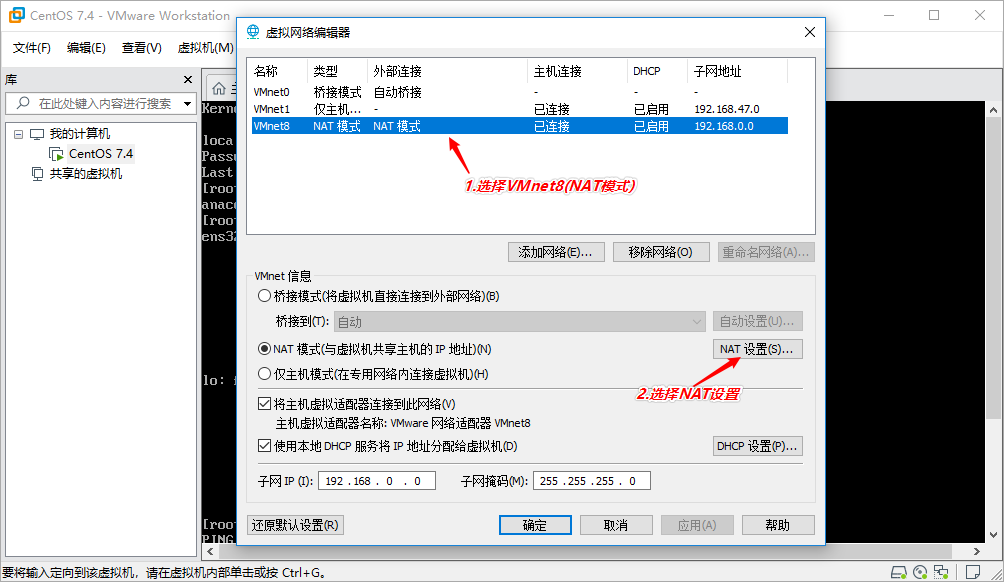1004x582 pixels.
Task: Click 类型 column header
Action: [338, 71]
